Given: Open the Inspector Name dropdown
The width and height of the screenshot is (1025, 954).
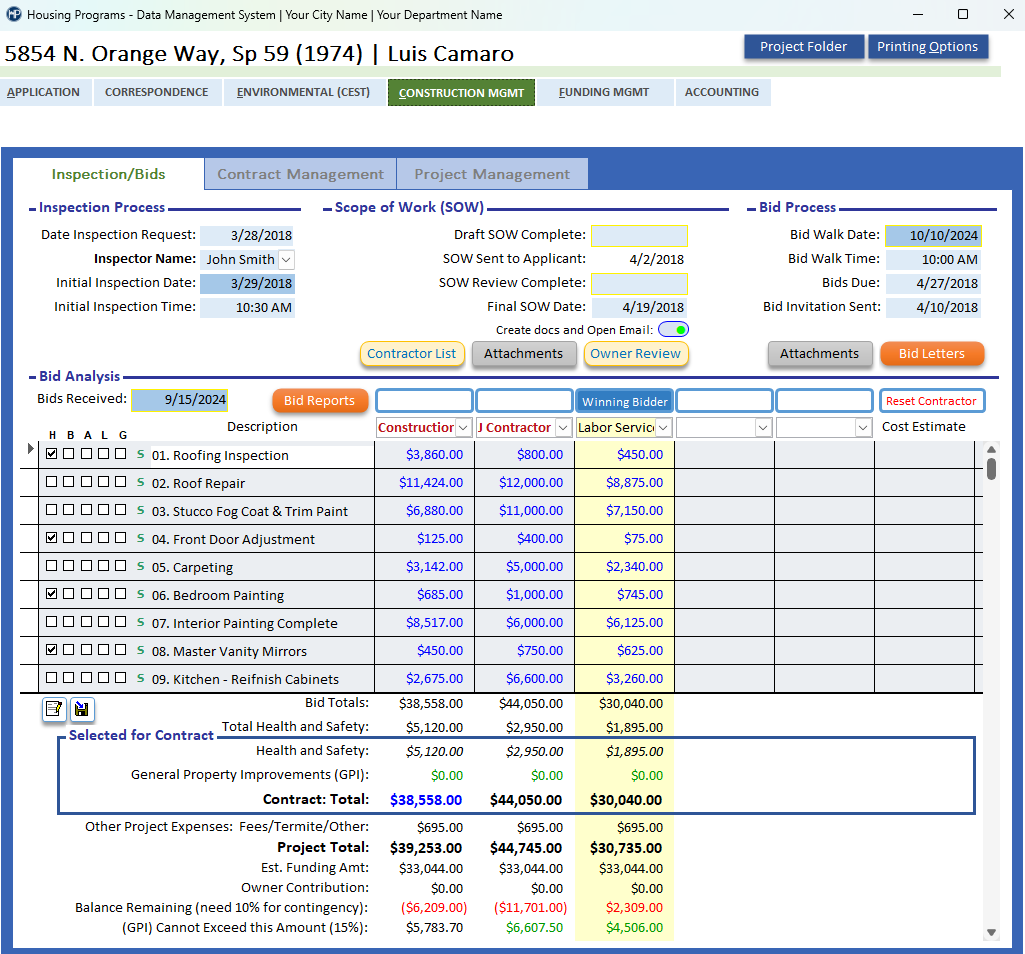Looking at the screenshot, I should (x=286, y=260).
